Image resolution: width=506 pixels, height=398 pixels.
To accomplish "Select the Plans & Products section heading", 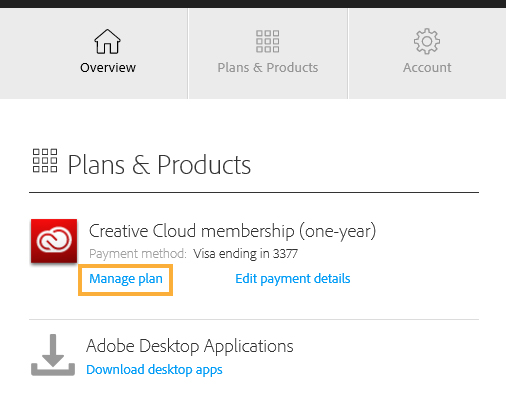I will [159, 165].
